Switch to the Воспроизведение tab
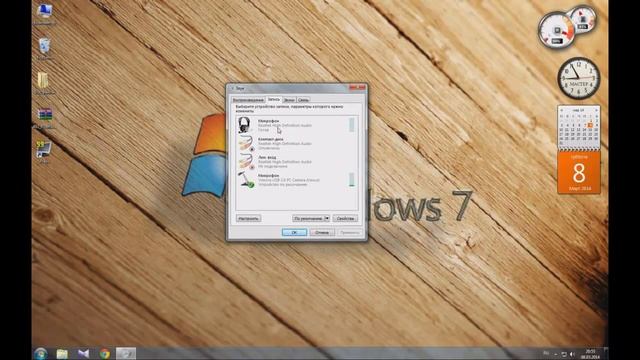The width and height of the screenshot is (640, 360). (x=248, y=100)
